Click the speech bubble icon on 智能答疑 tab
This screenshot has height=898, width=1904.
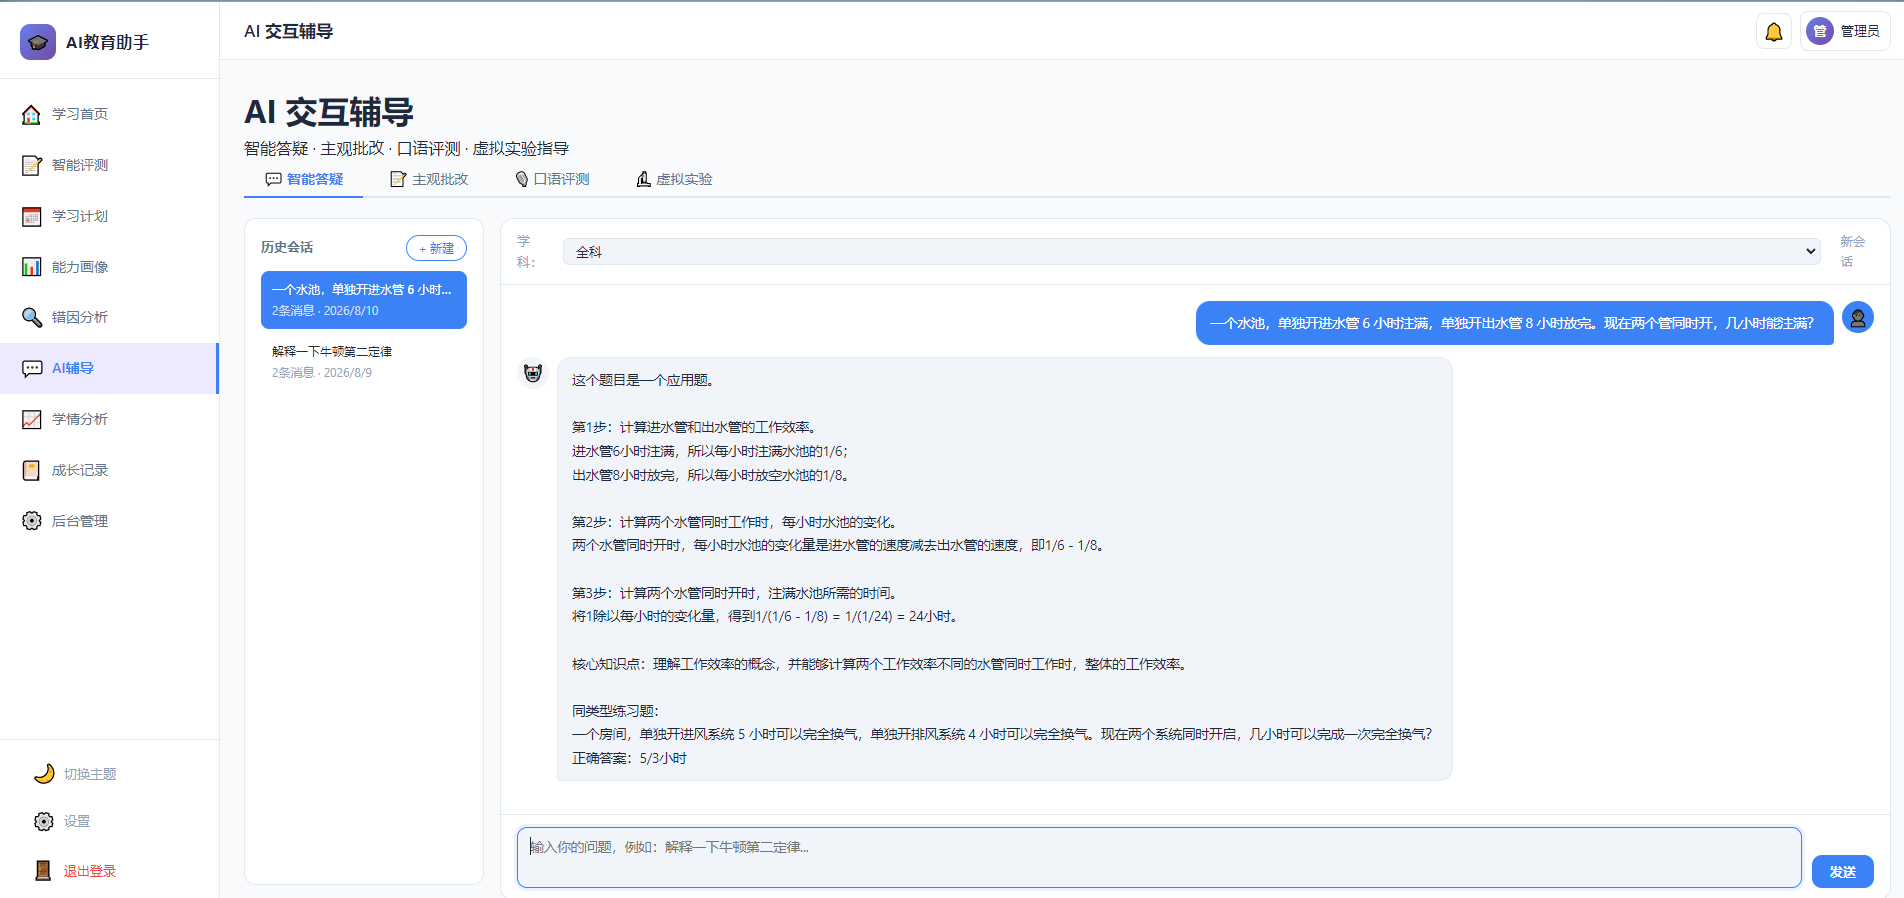coord(273,179)
